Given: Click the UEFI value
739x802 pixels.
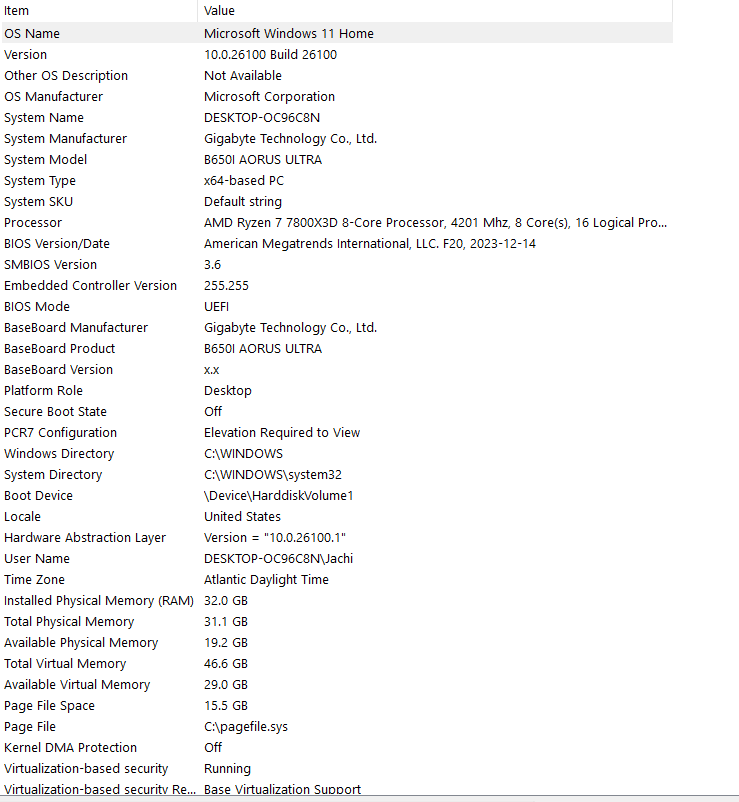Looking at the screenshot, I should pyautogui.click(x=216, y=306).
